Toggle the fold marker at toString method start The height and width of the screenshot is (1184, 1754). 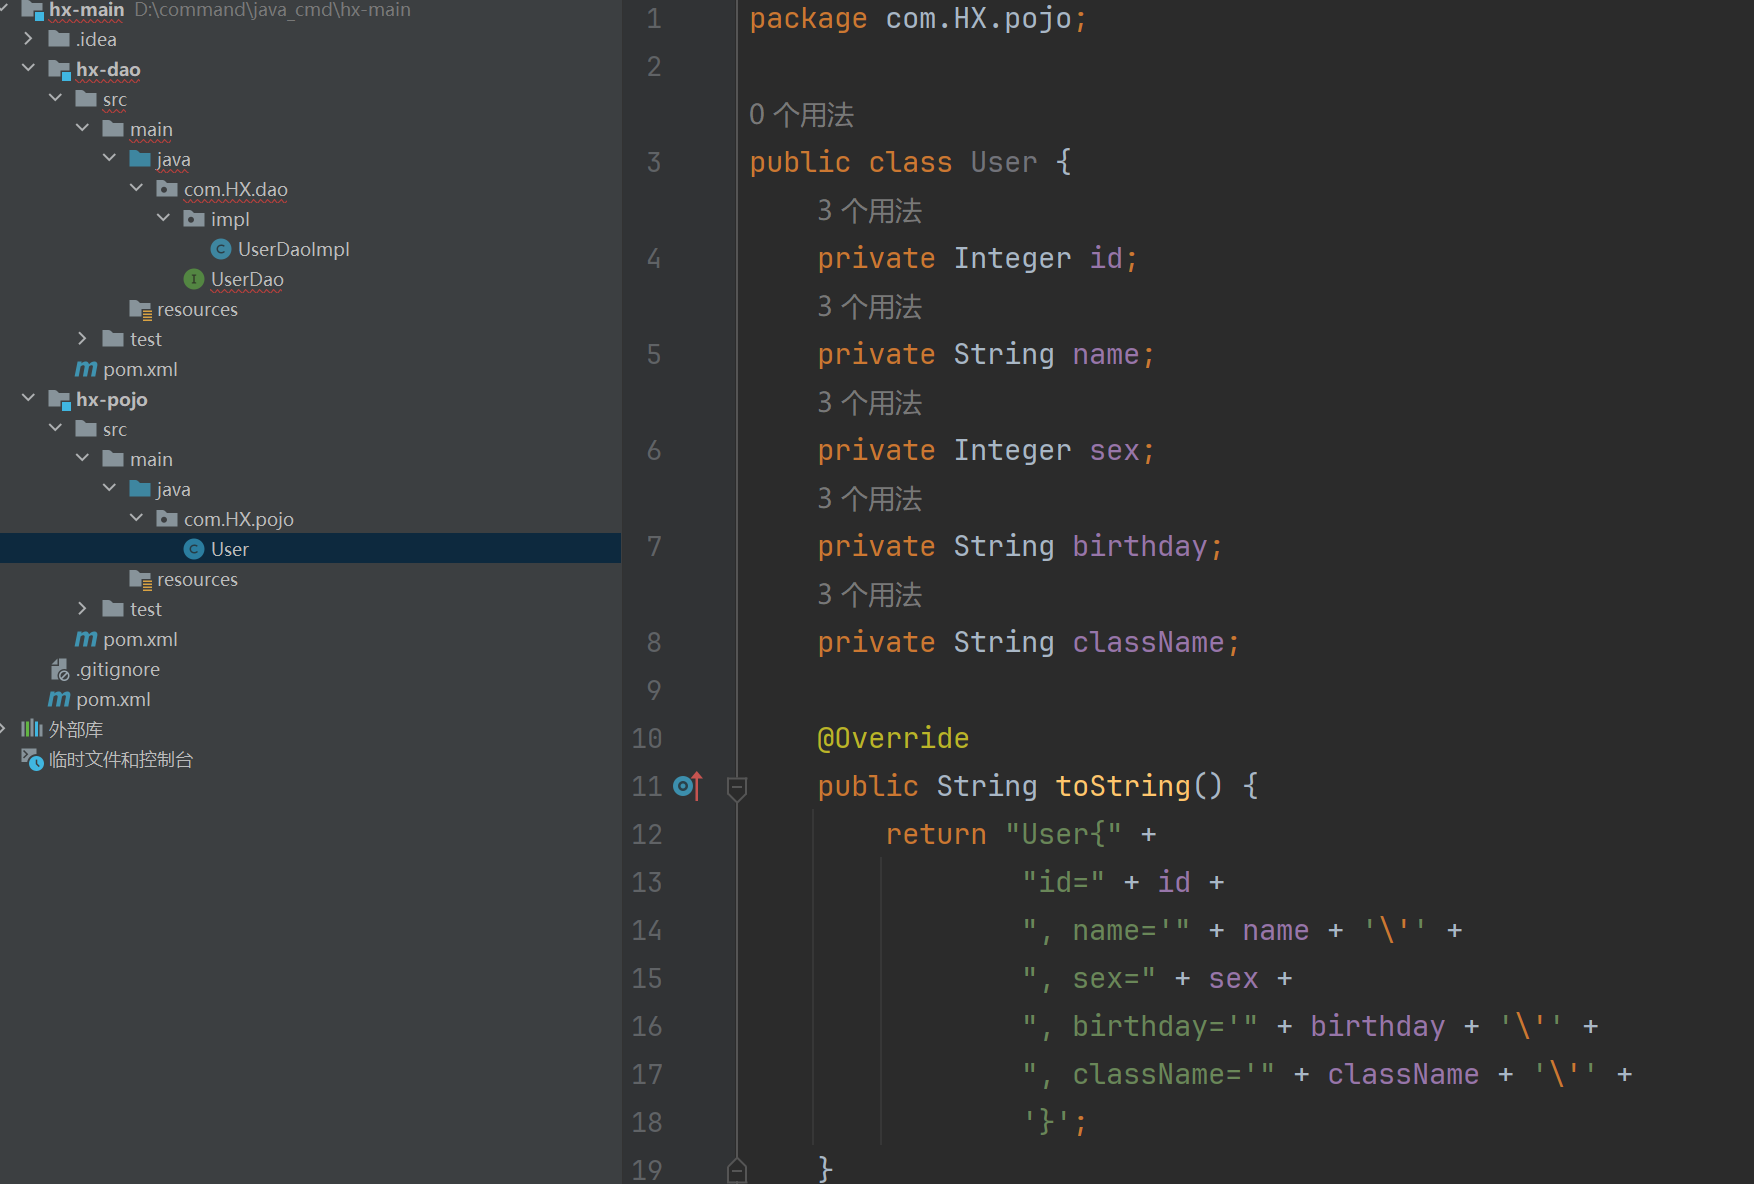pyautogui.click(x=737, y=788)
